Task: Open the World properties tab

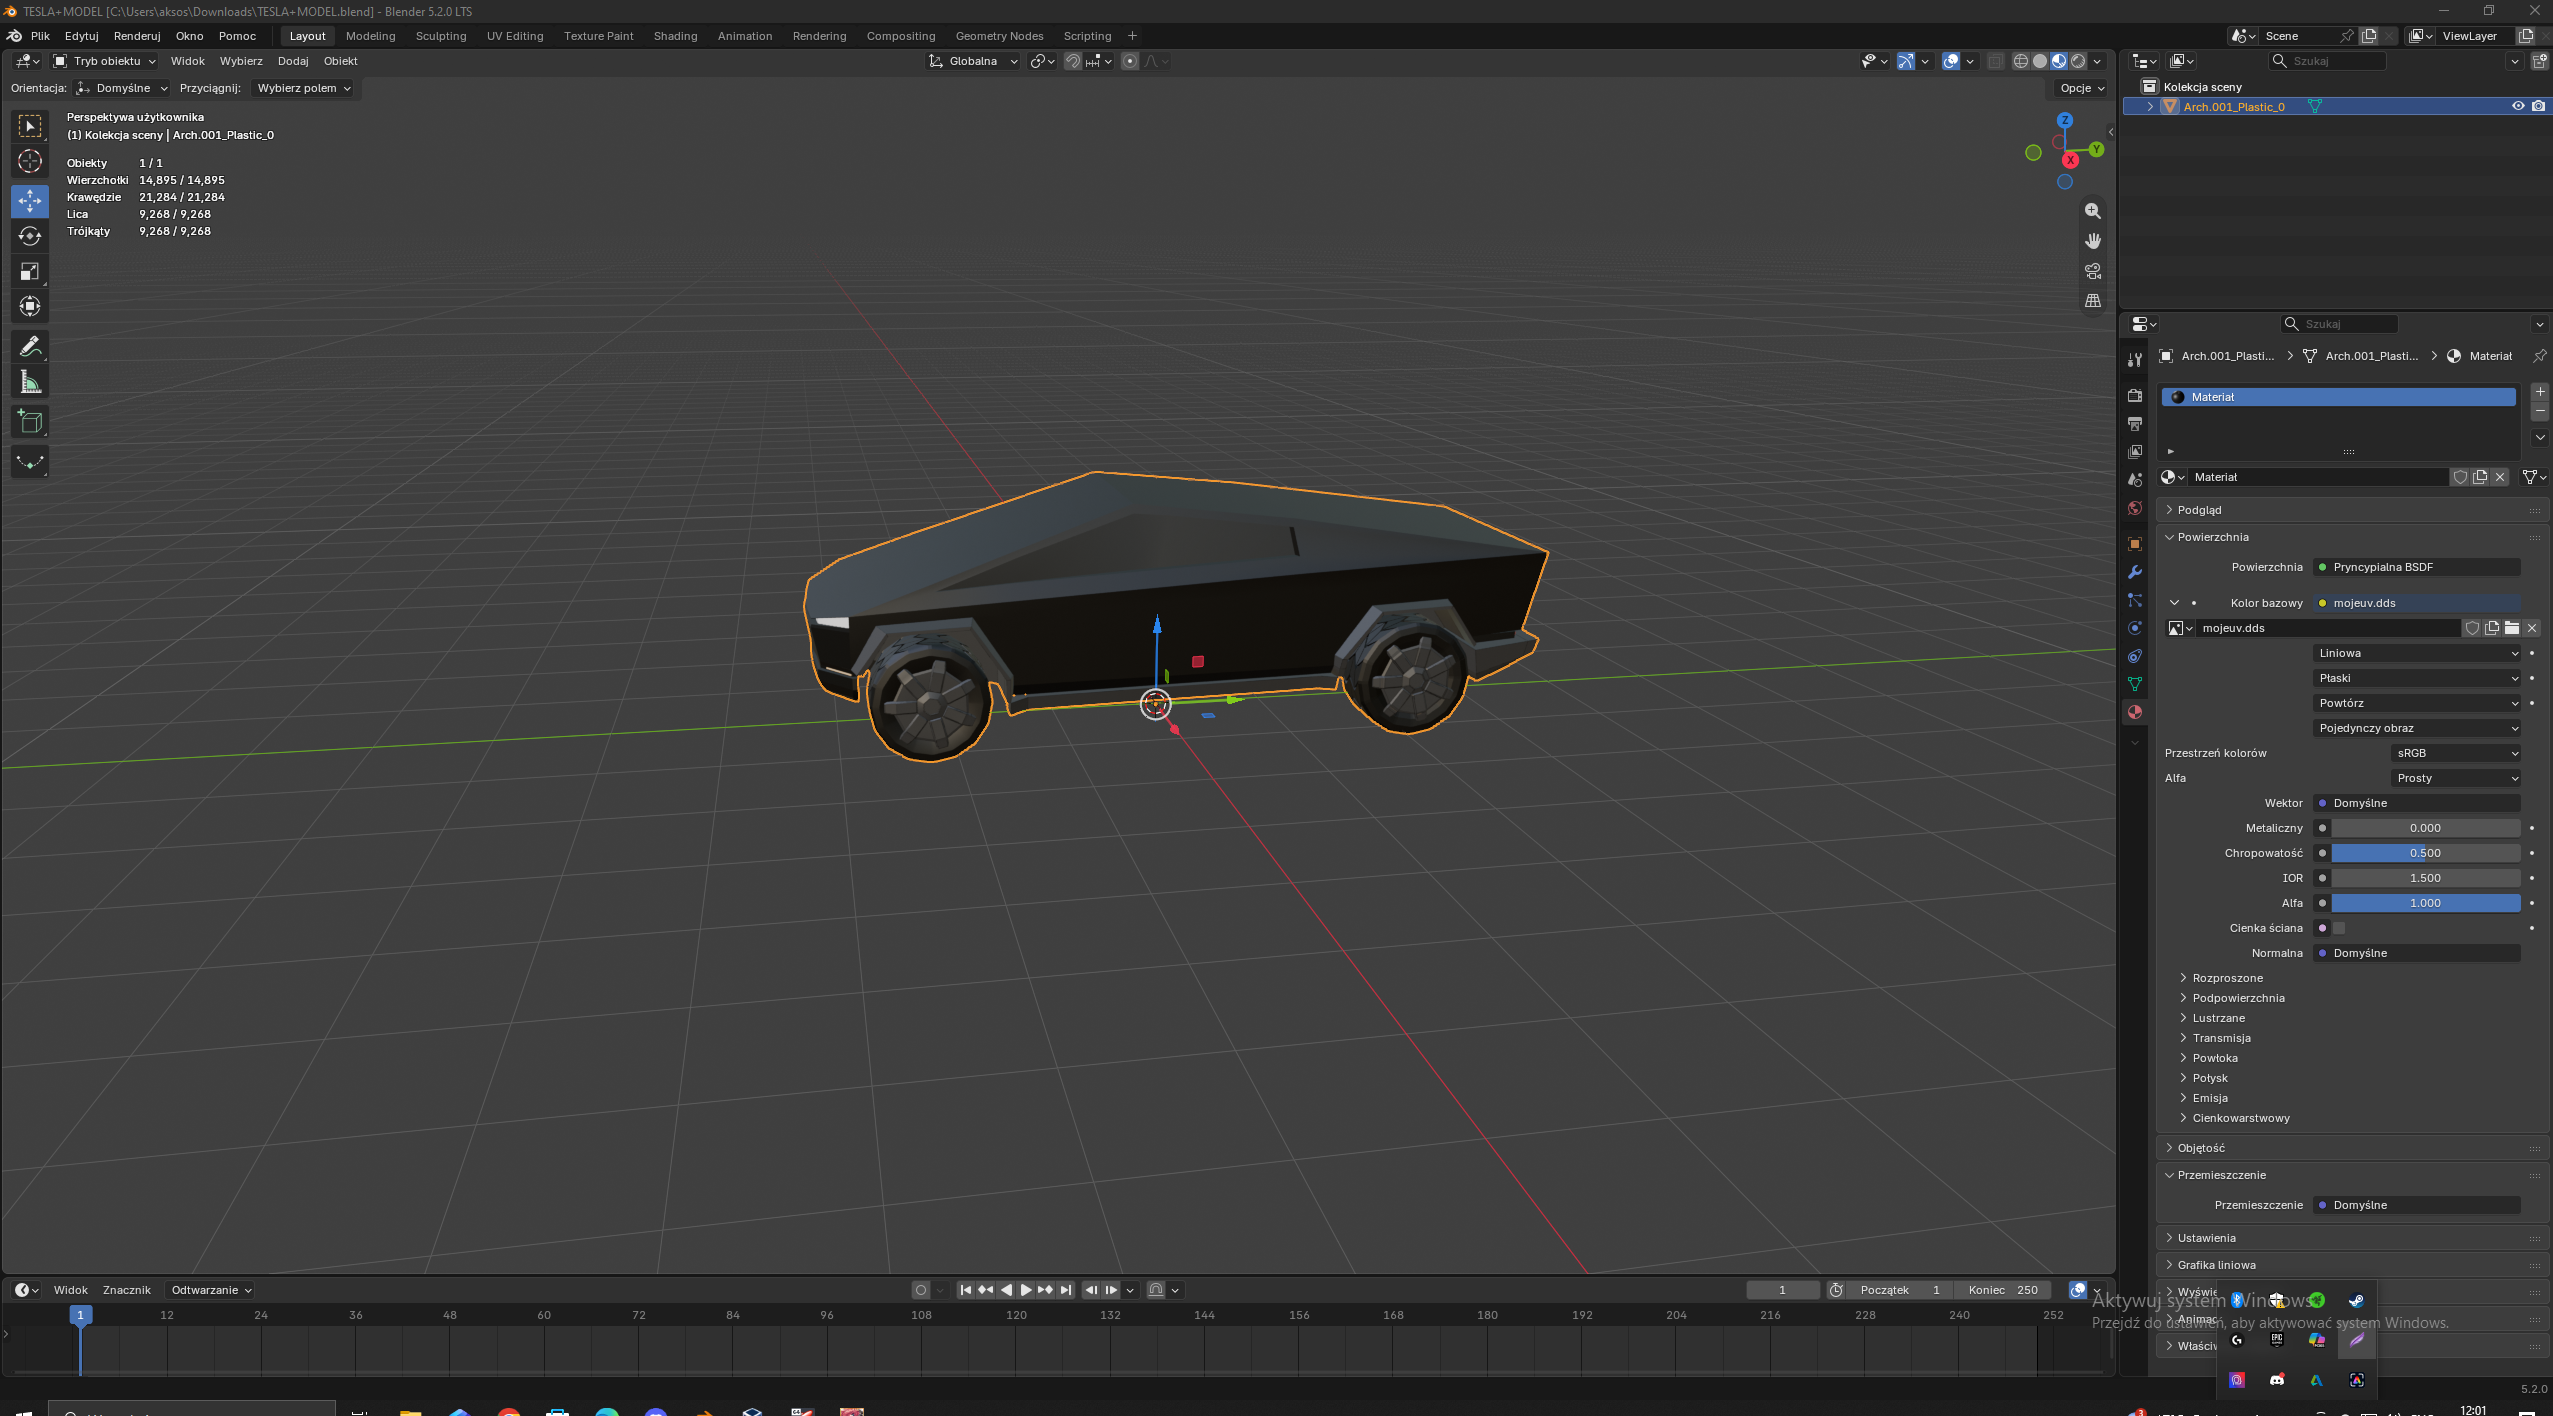Action: click(2134, 508)
